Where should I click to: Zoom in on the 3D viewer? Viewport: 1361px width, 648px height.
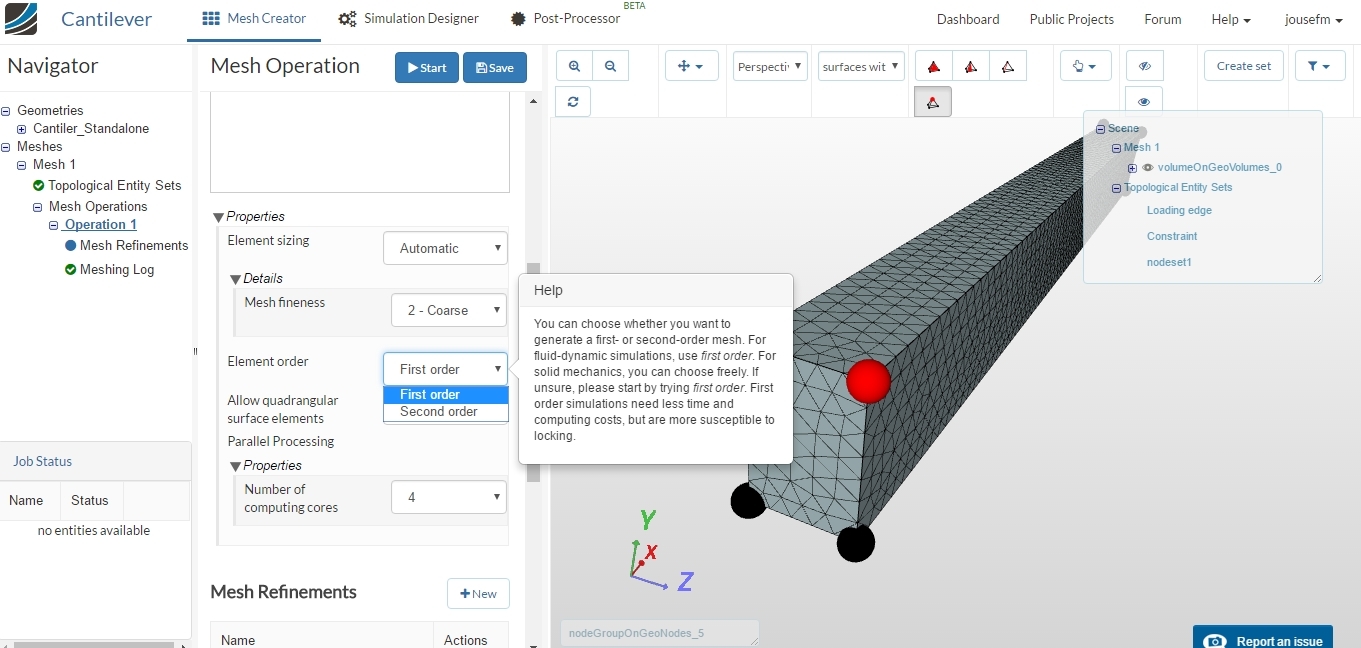click(574, 67)
